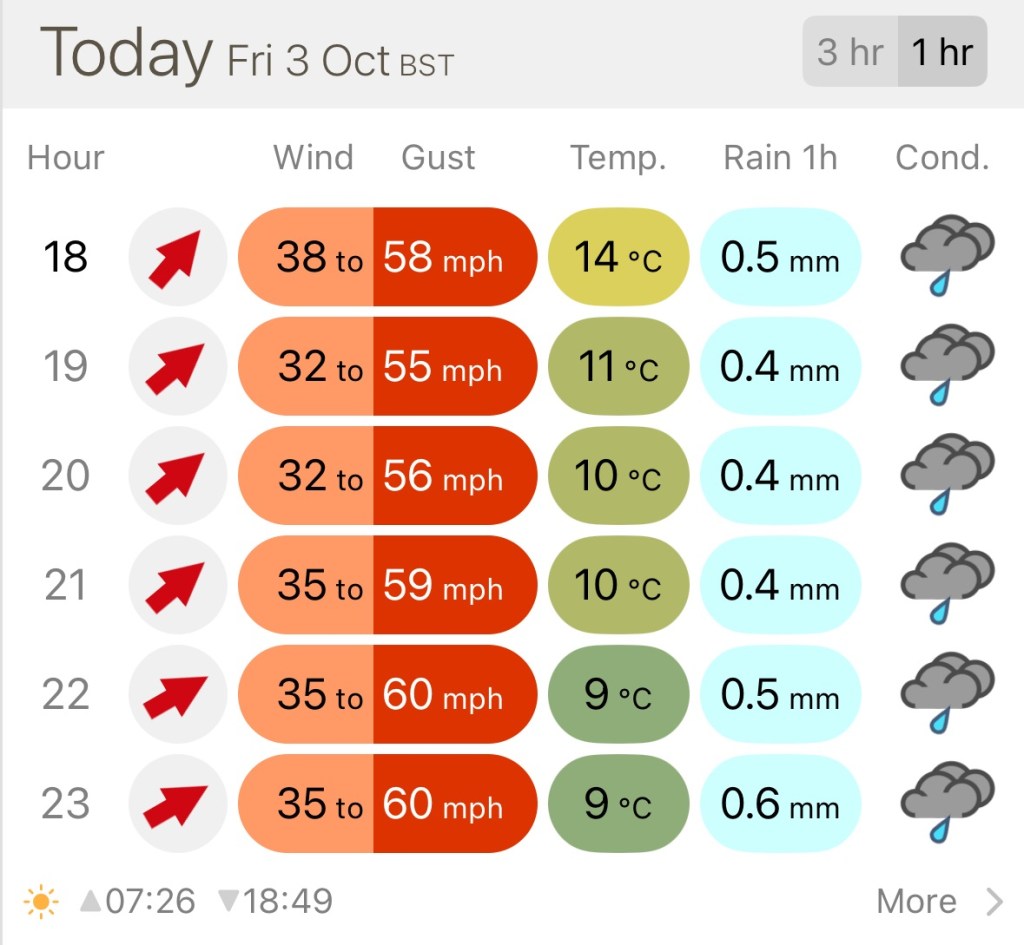Click the wind direction arrow for hour 23
This screenshot has width=1024, height=945.
pos(173,804)
